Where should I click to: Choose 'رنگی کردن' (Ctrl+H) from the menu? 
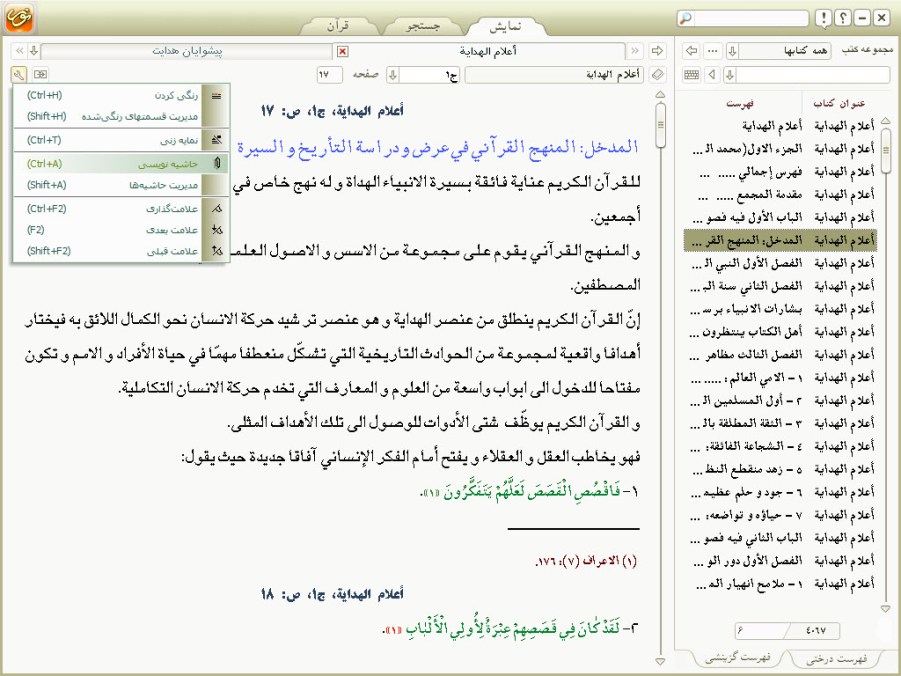(121, 95)
